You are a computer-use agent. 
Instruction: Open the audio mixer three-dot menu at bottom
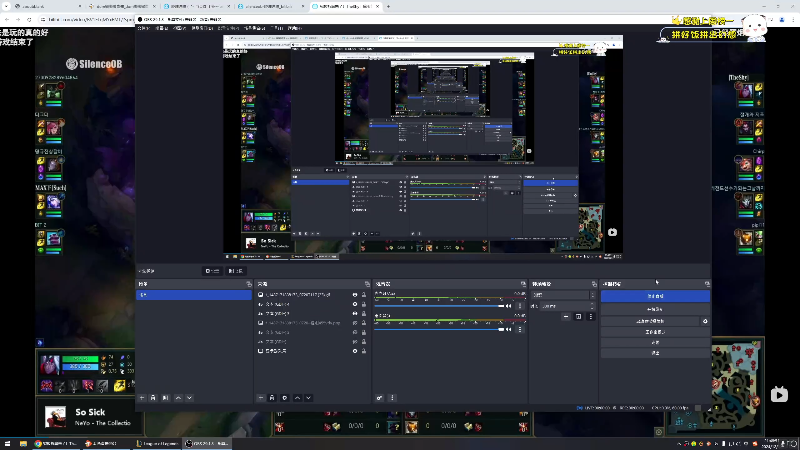coord(392,398)
